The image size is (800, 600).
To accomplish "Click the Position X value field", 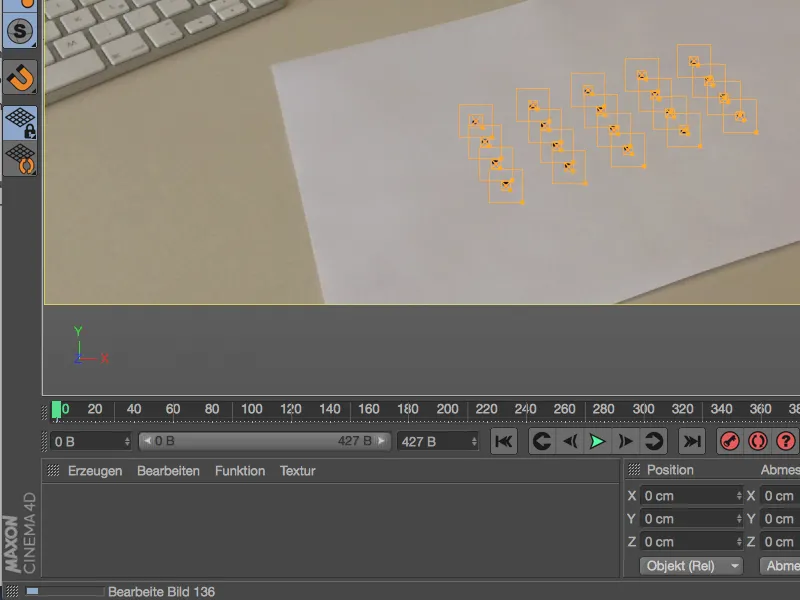I will pos(691,496).
